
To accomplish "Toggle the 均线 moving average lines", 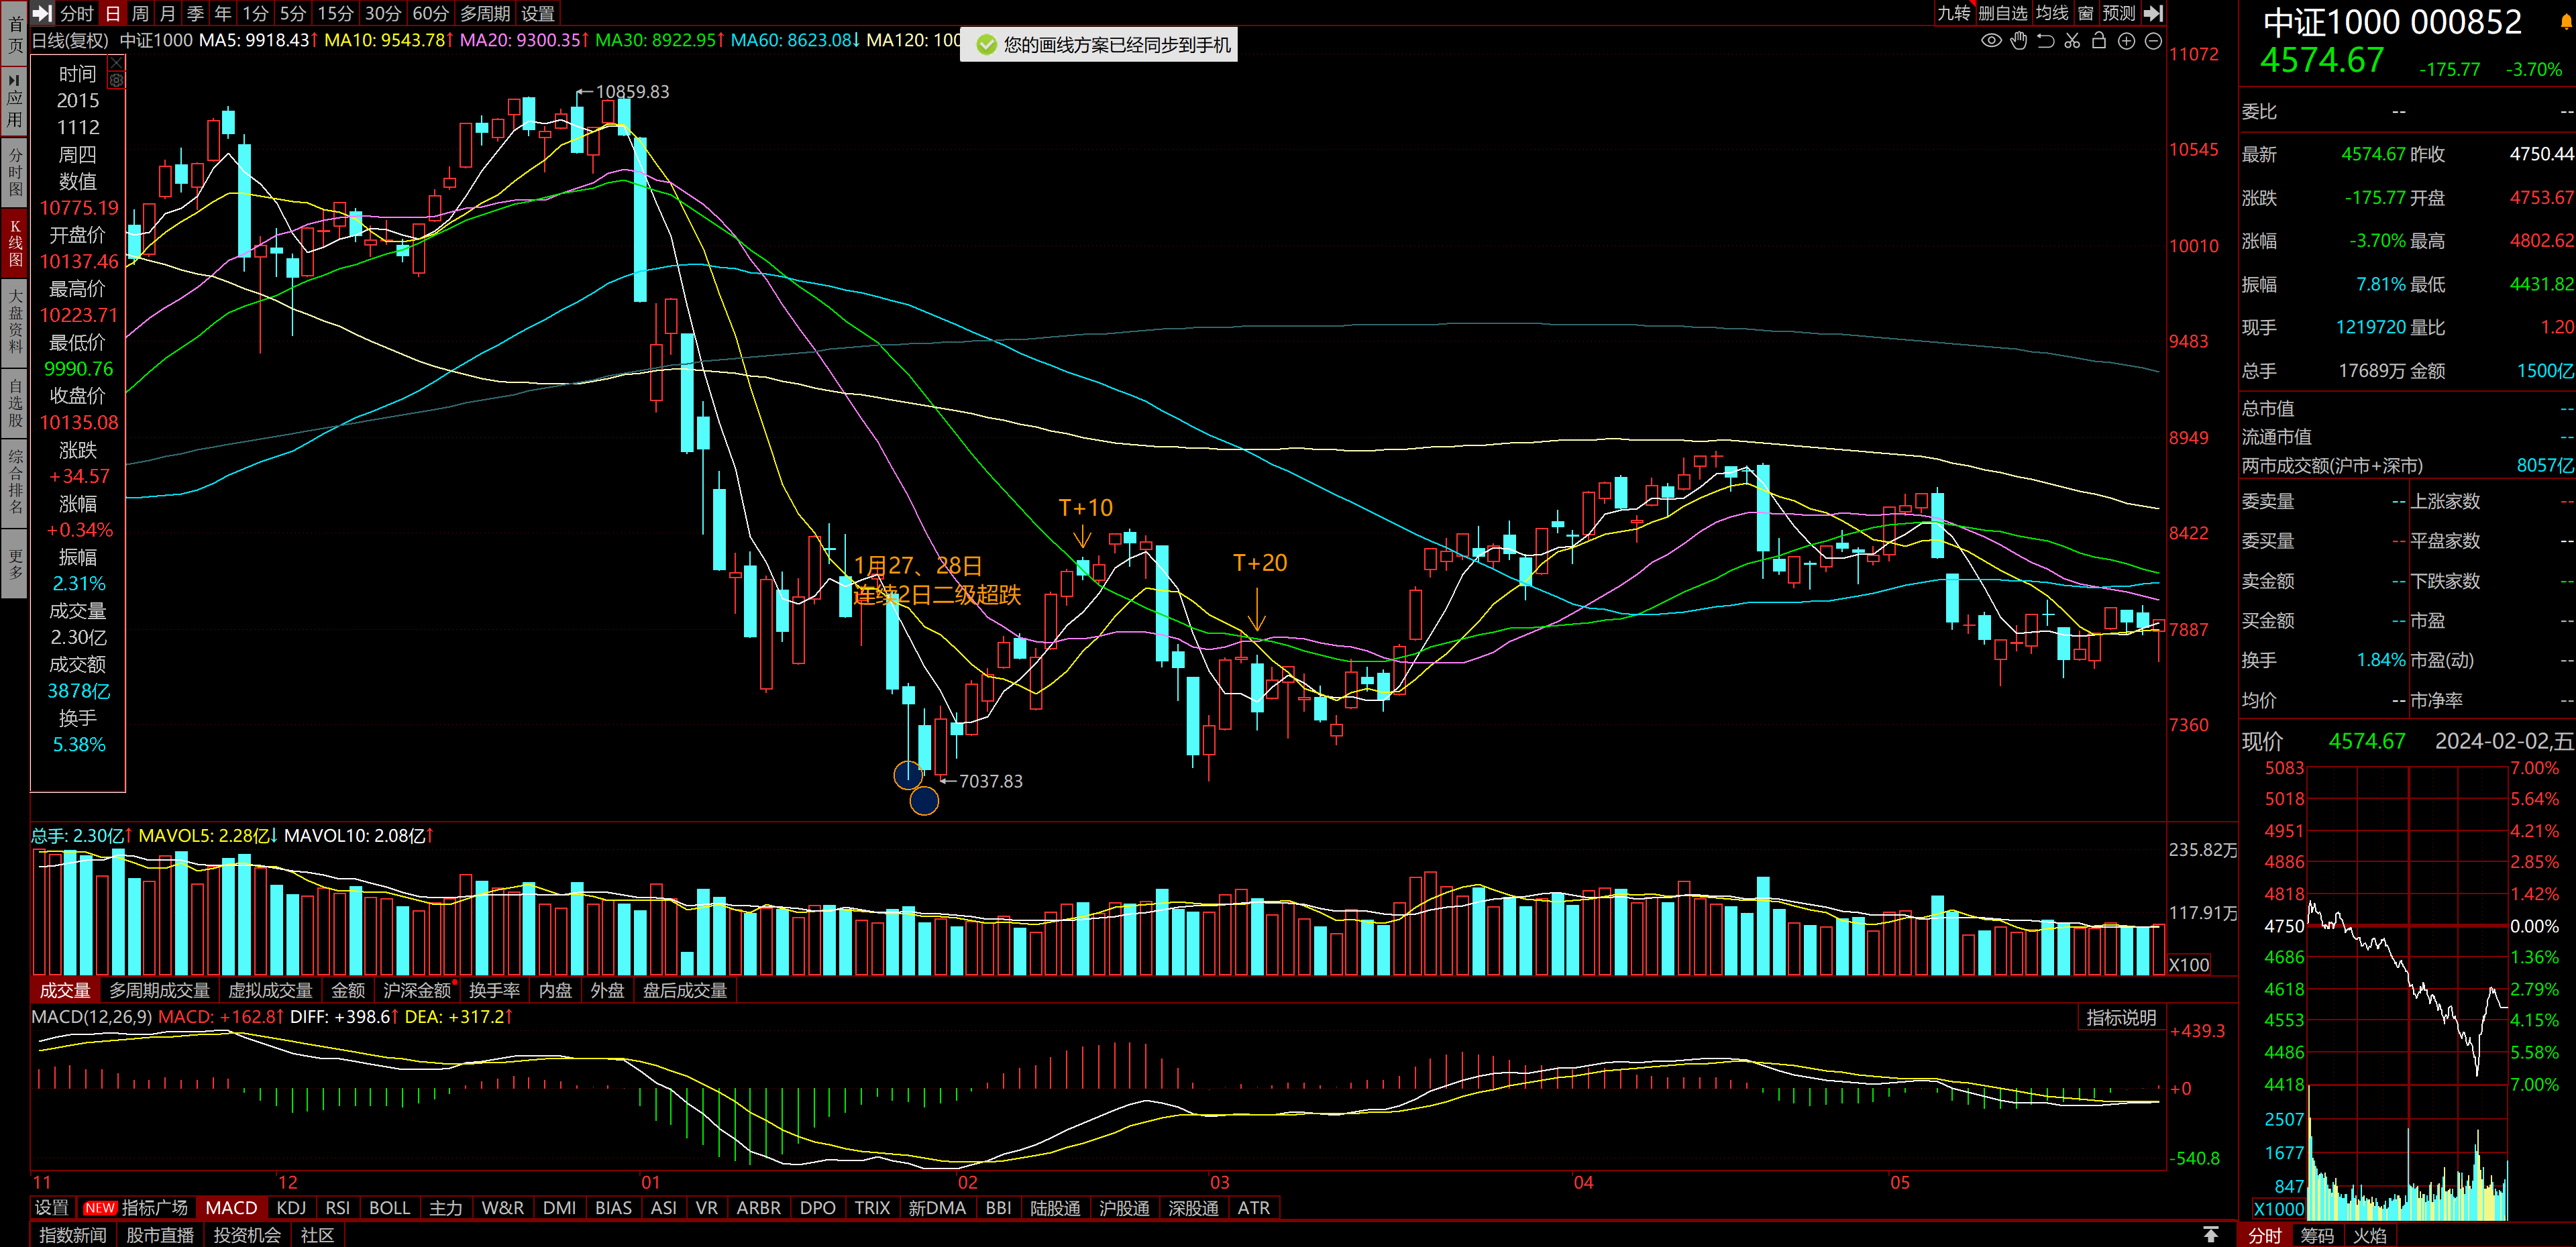I will pos(2051,13).
